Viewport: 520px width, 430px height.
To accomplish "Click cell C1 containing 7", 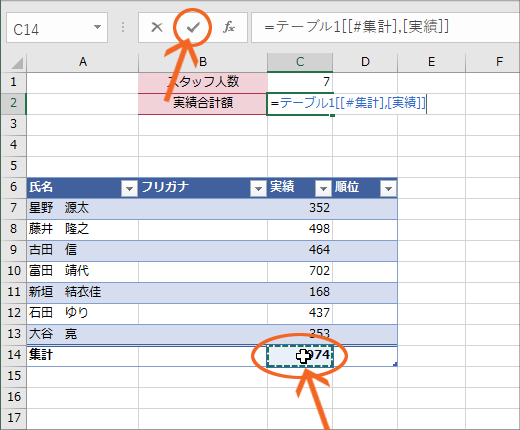I will coord(300,82).
